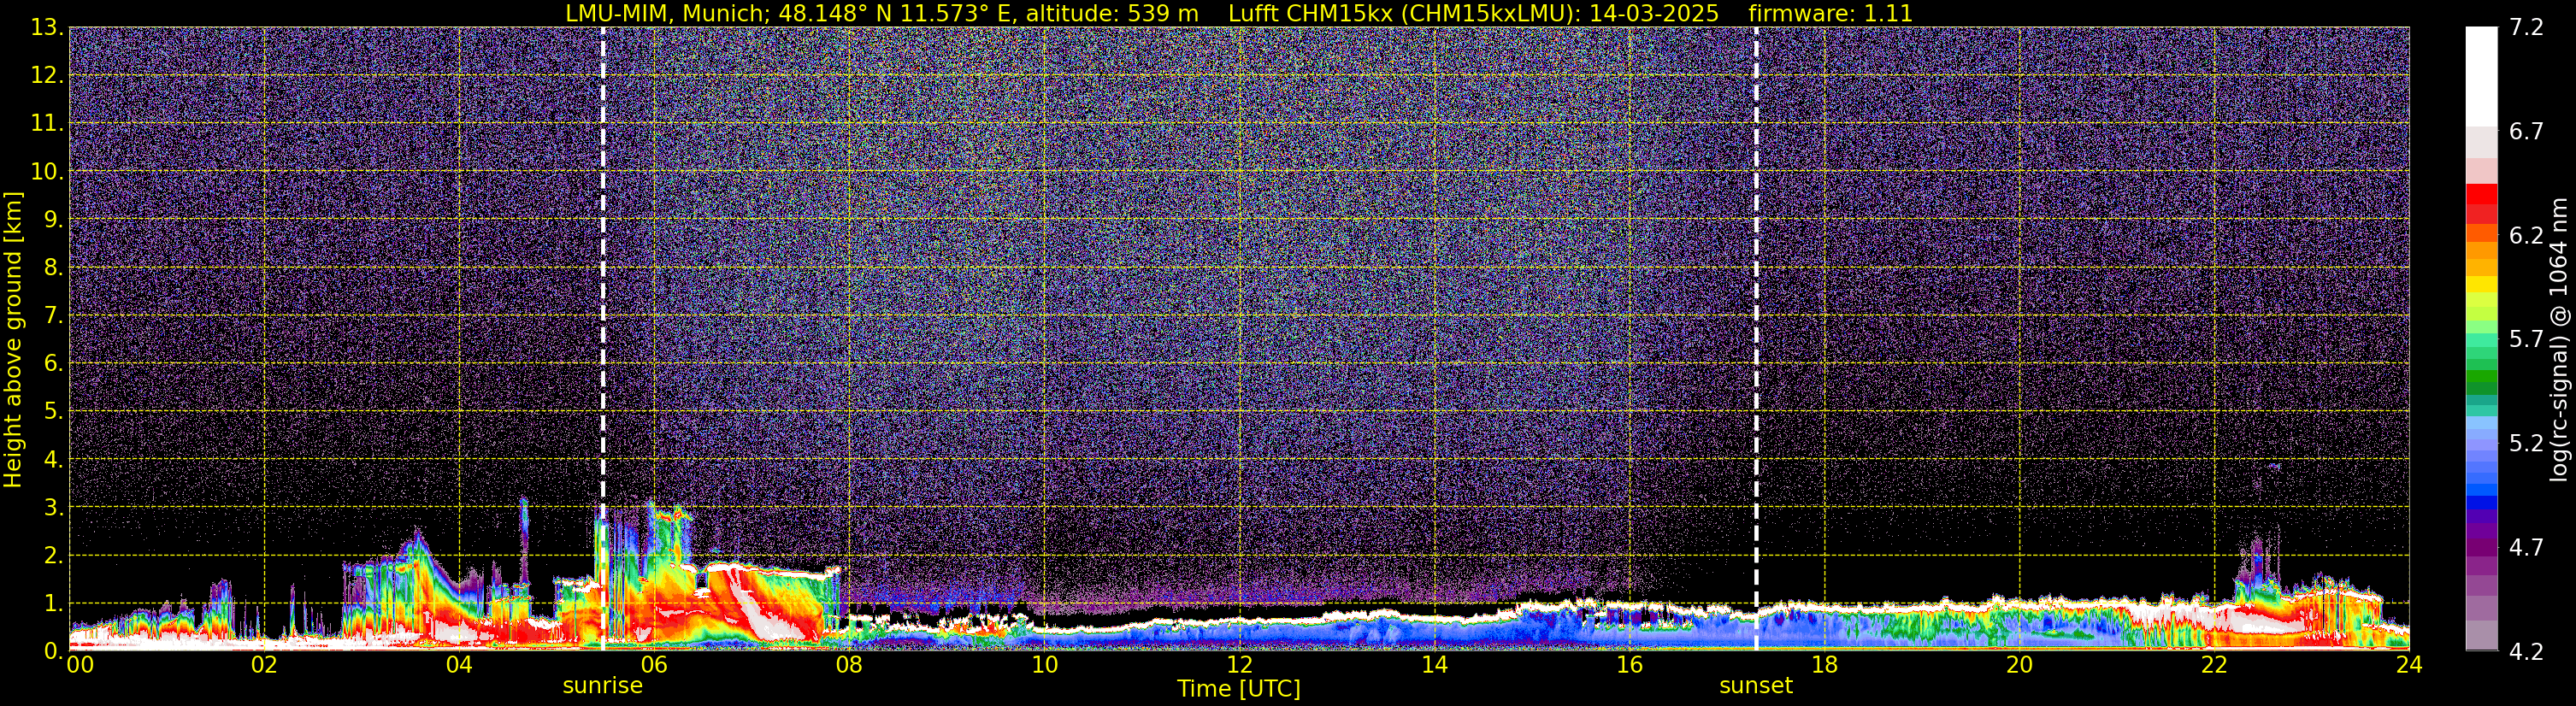Click the '5.2' colorbar value label
The height and width of the screenshot is (706, 2576).
pos(2527,443)
